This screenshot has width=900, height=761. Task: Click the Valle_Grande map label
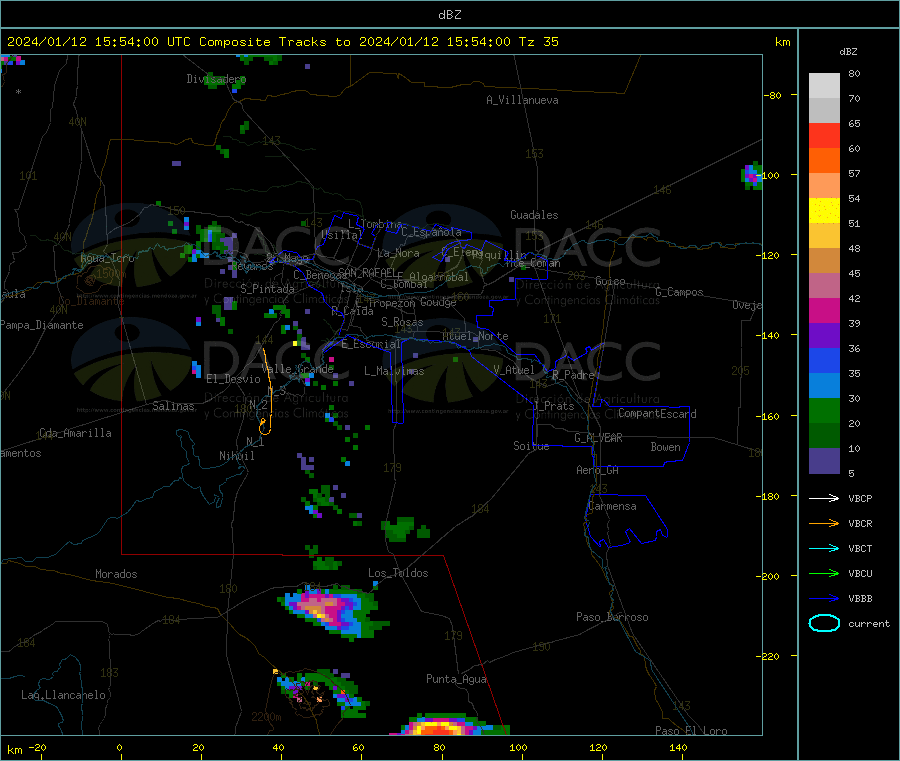297,369
